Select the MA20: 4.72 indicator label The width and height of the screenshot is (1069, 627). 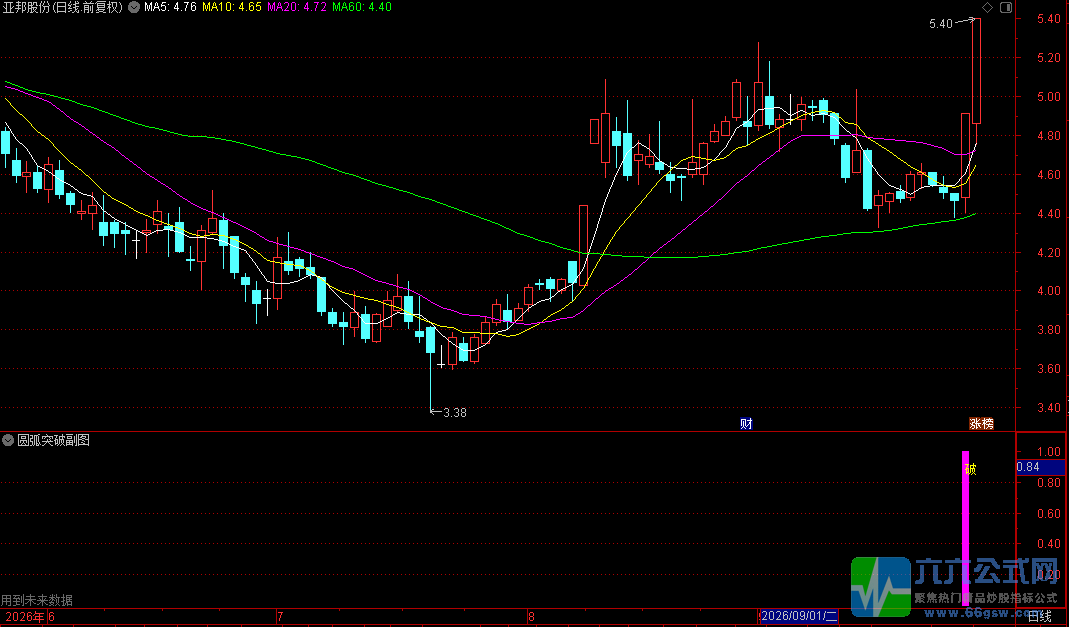(x=297, y=7)
